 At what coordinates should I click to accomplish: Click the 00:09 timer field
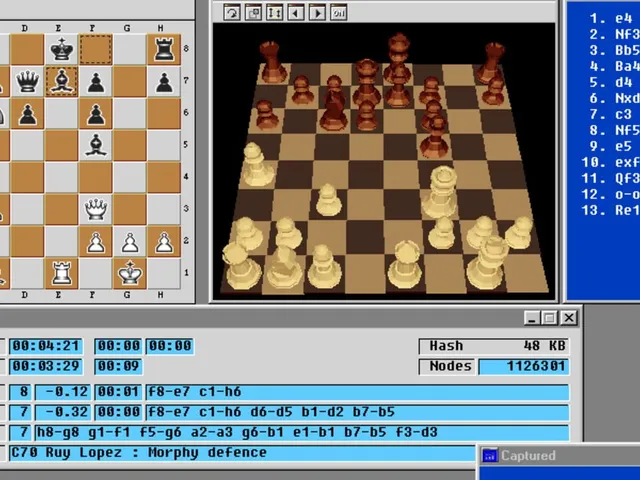(118, 366)
